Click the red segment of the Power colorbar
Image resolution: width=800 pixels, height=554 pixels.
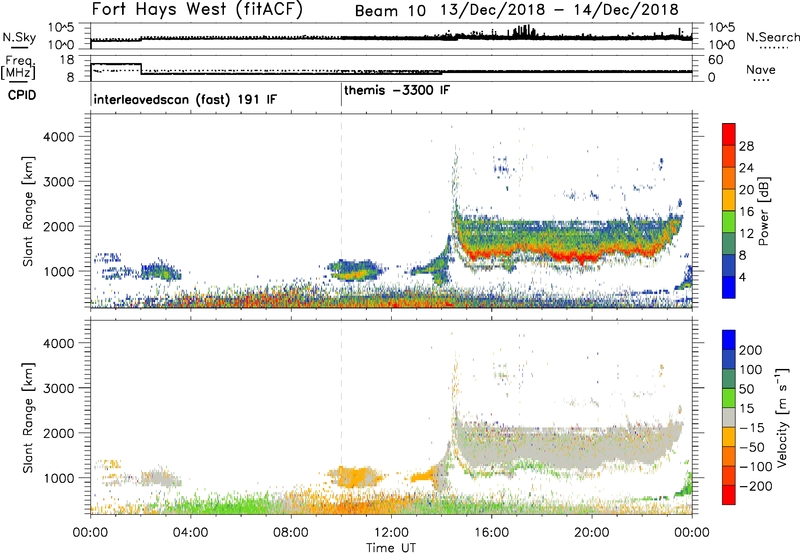point(729,134)
